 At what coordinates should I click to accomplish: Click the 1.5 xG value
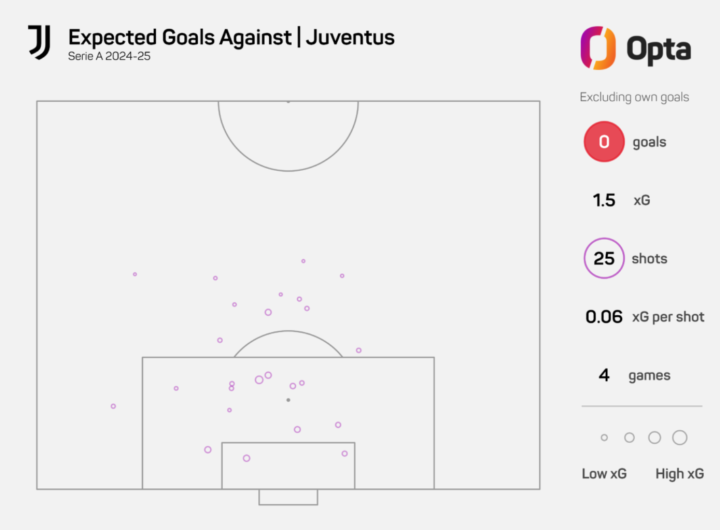coord(604,200)
